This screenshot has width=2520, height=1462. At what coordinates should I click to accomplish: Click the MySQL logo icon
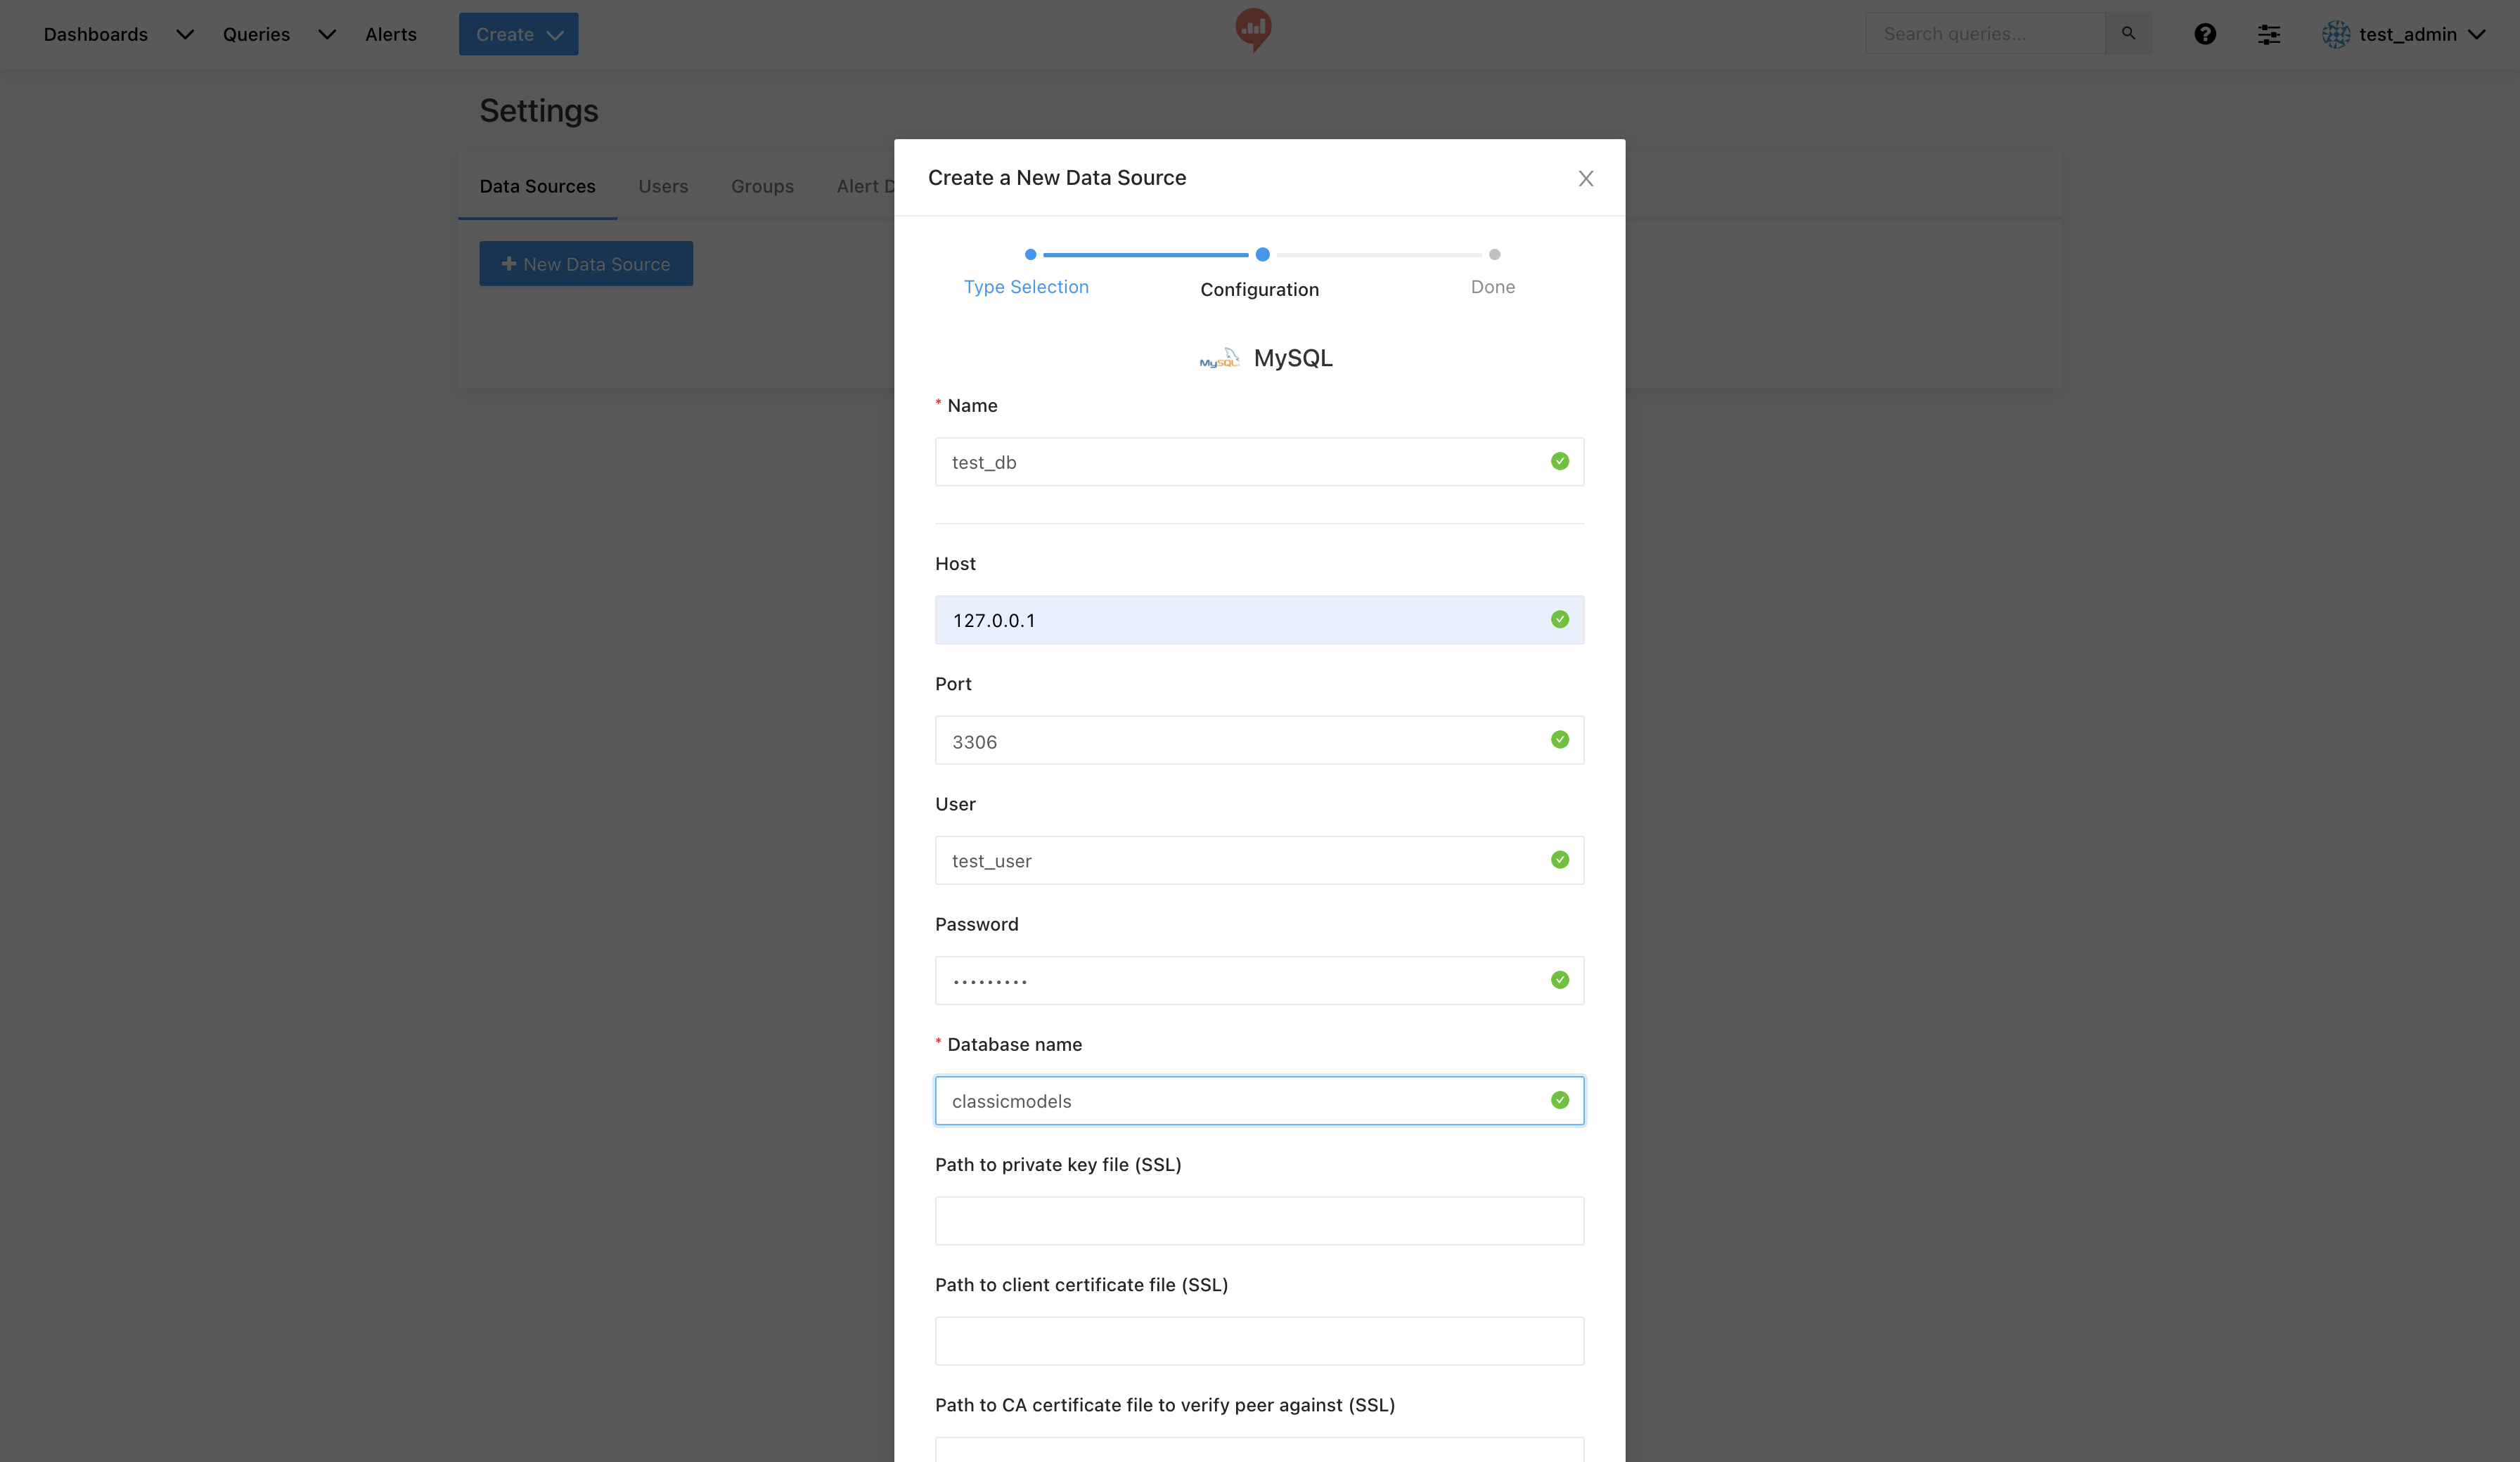coord(1219,358)
